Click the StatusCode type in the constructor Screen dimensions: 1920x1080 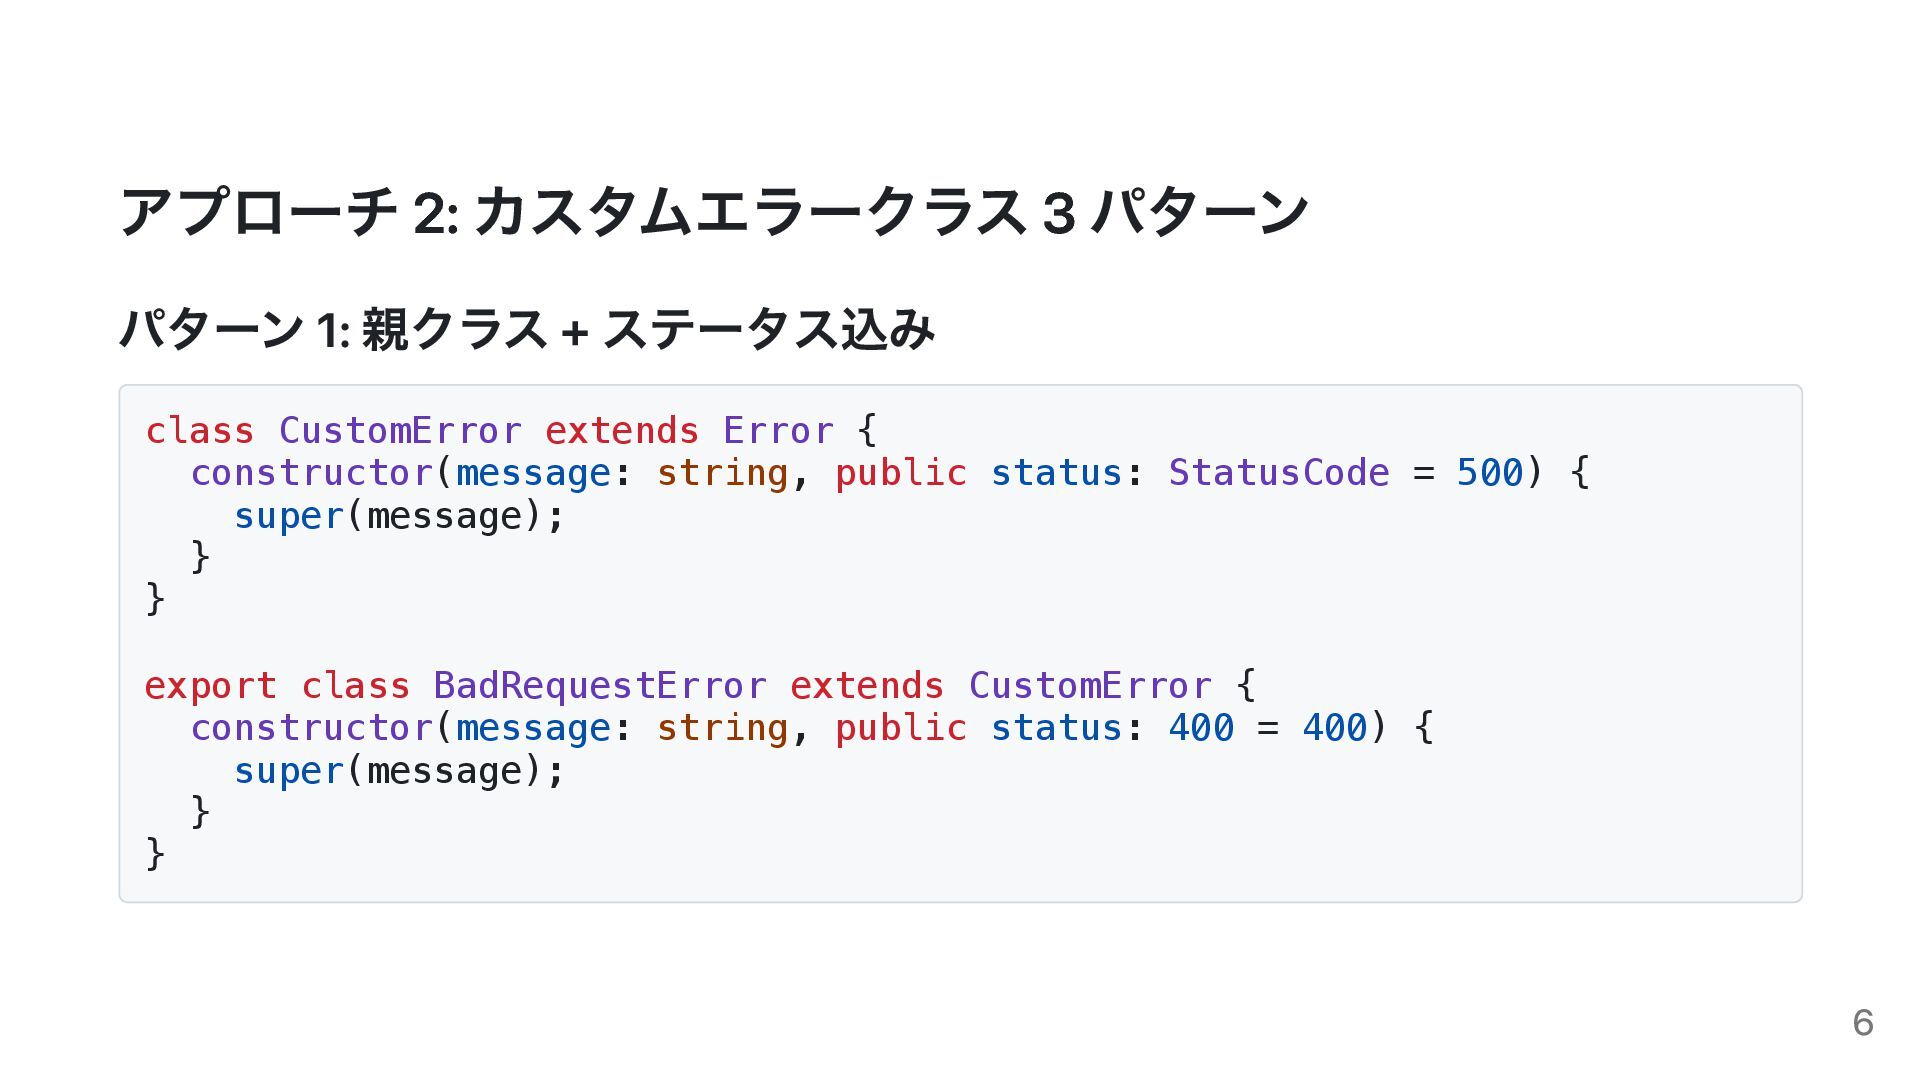tap(1279, 473)
